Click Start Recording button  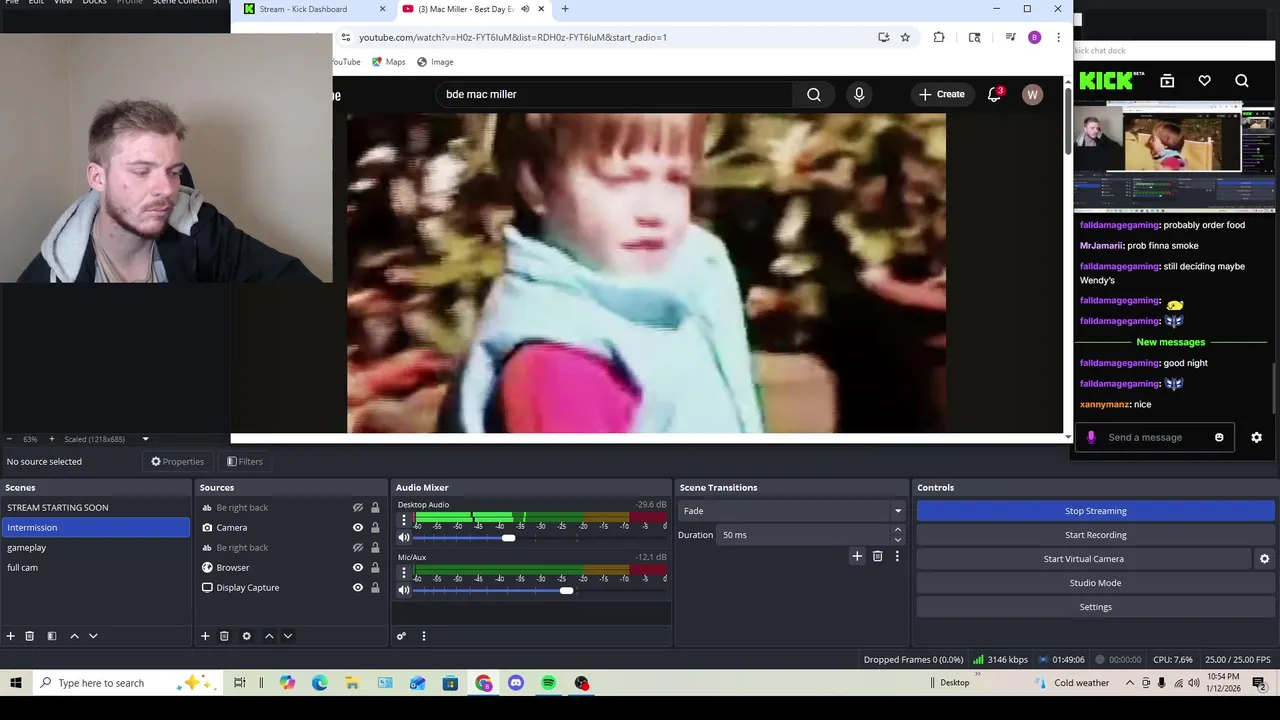click(1095, 535)
